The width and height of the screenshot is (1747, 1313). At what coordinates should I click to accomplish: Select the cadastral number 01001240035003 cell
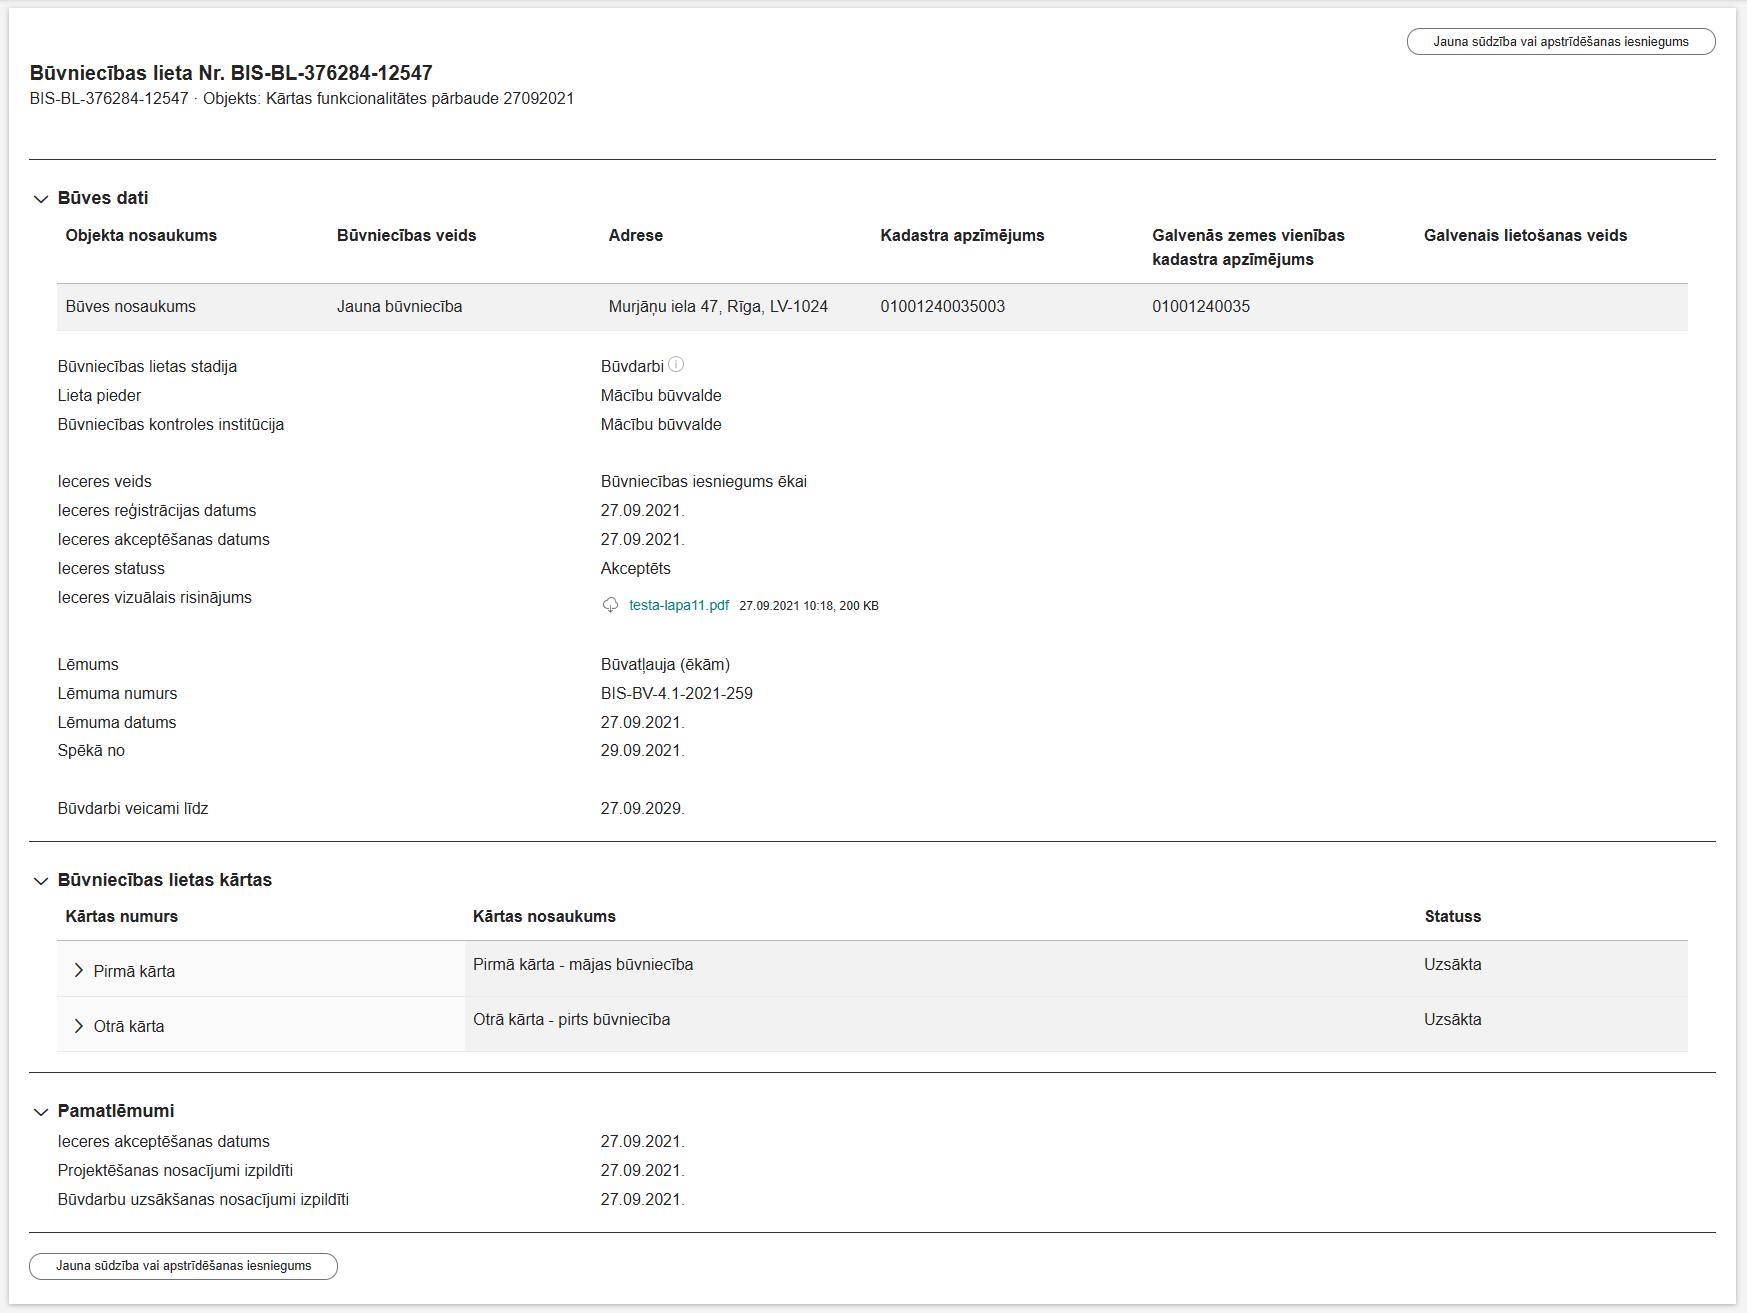tap(942, 307)
